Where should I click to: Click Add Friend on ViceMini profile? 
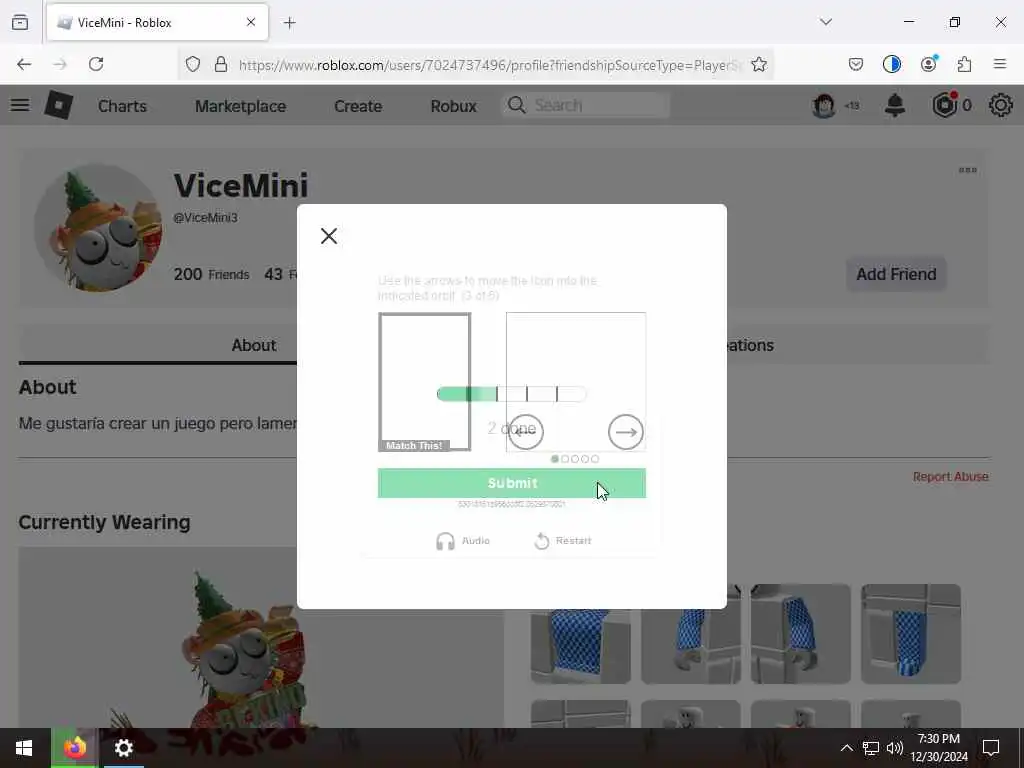point(896,274)
